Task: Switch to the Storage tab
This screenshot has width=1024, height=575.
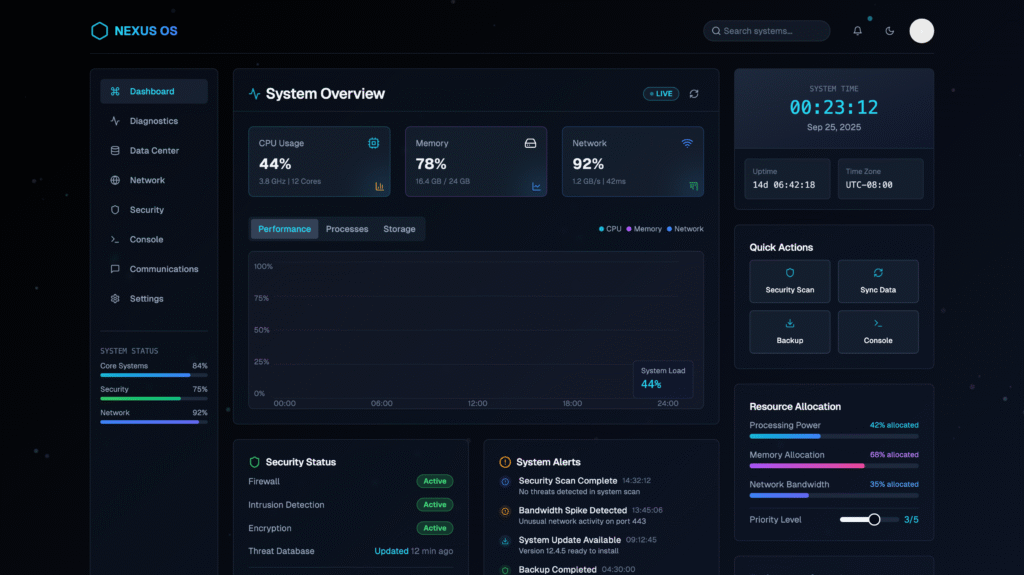Action: 399,229
